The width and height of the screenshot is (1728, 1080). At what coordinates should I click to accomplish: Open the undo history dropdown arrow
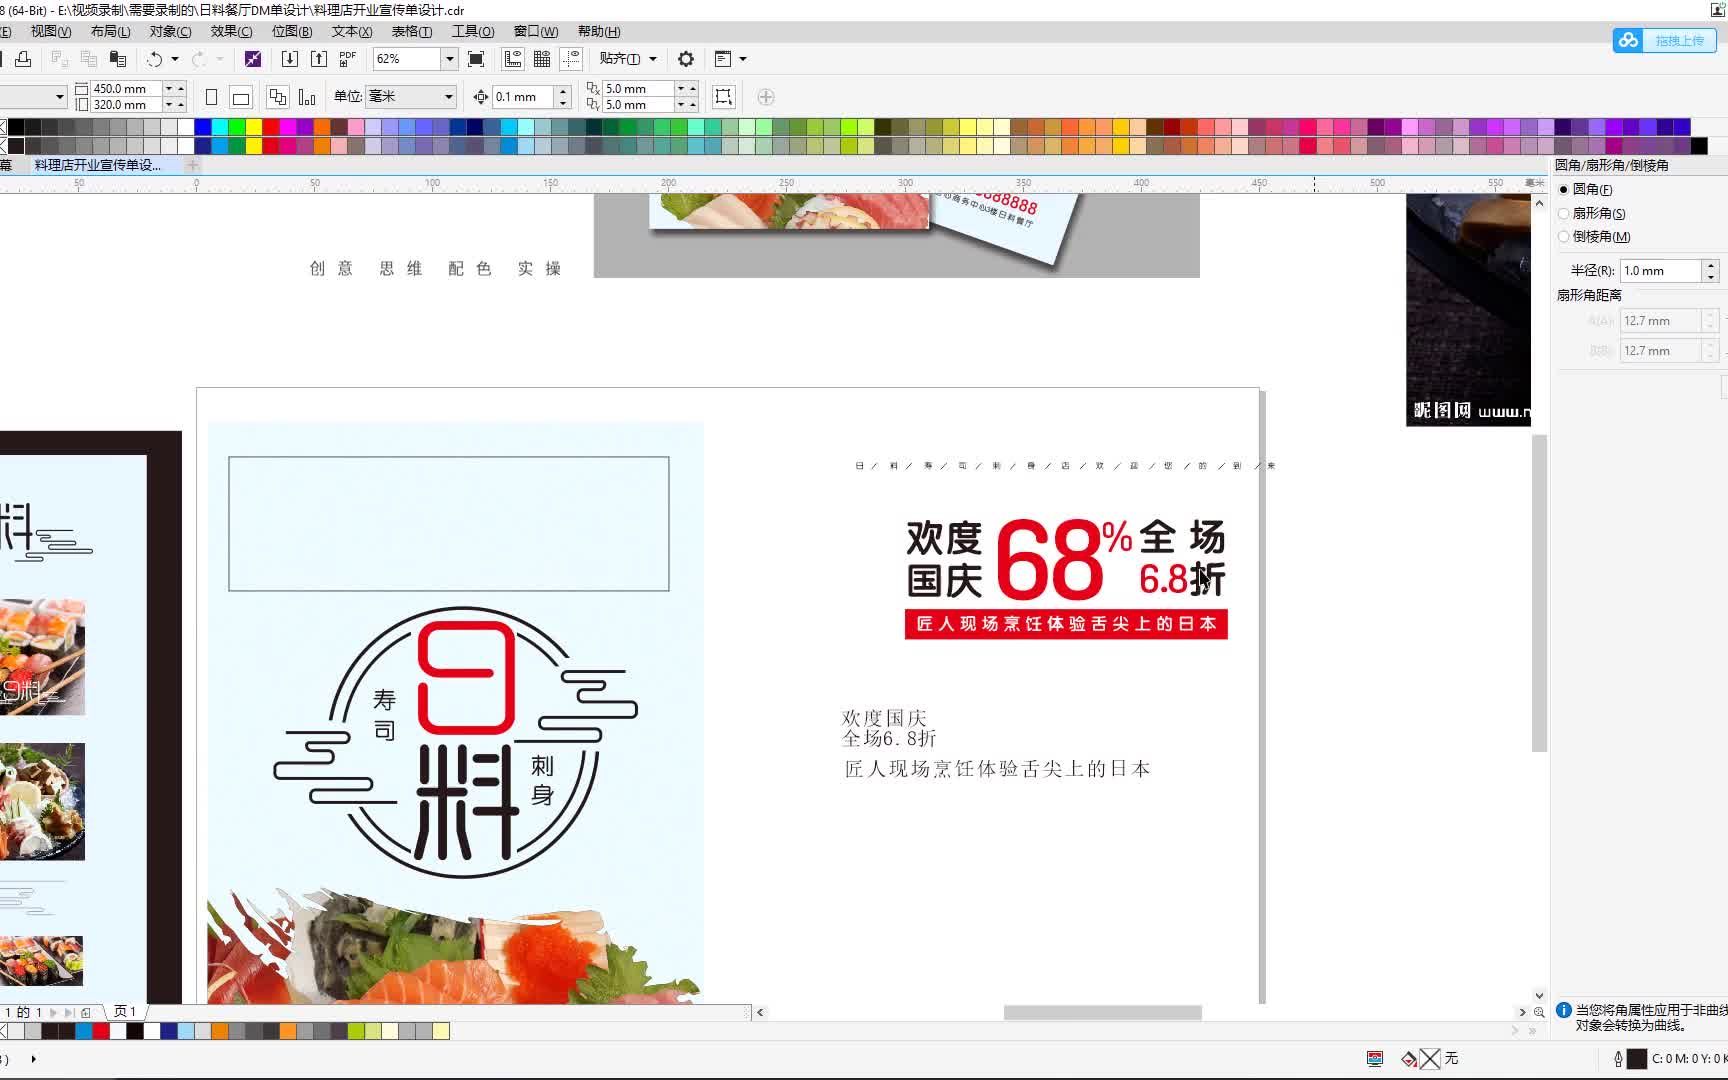coord(174,59)
